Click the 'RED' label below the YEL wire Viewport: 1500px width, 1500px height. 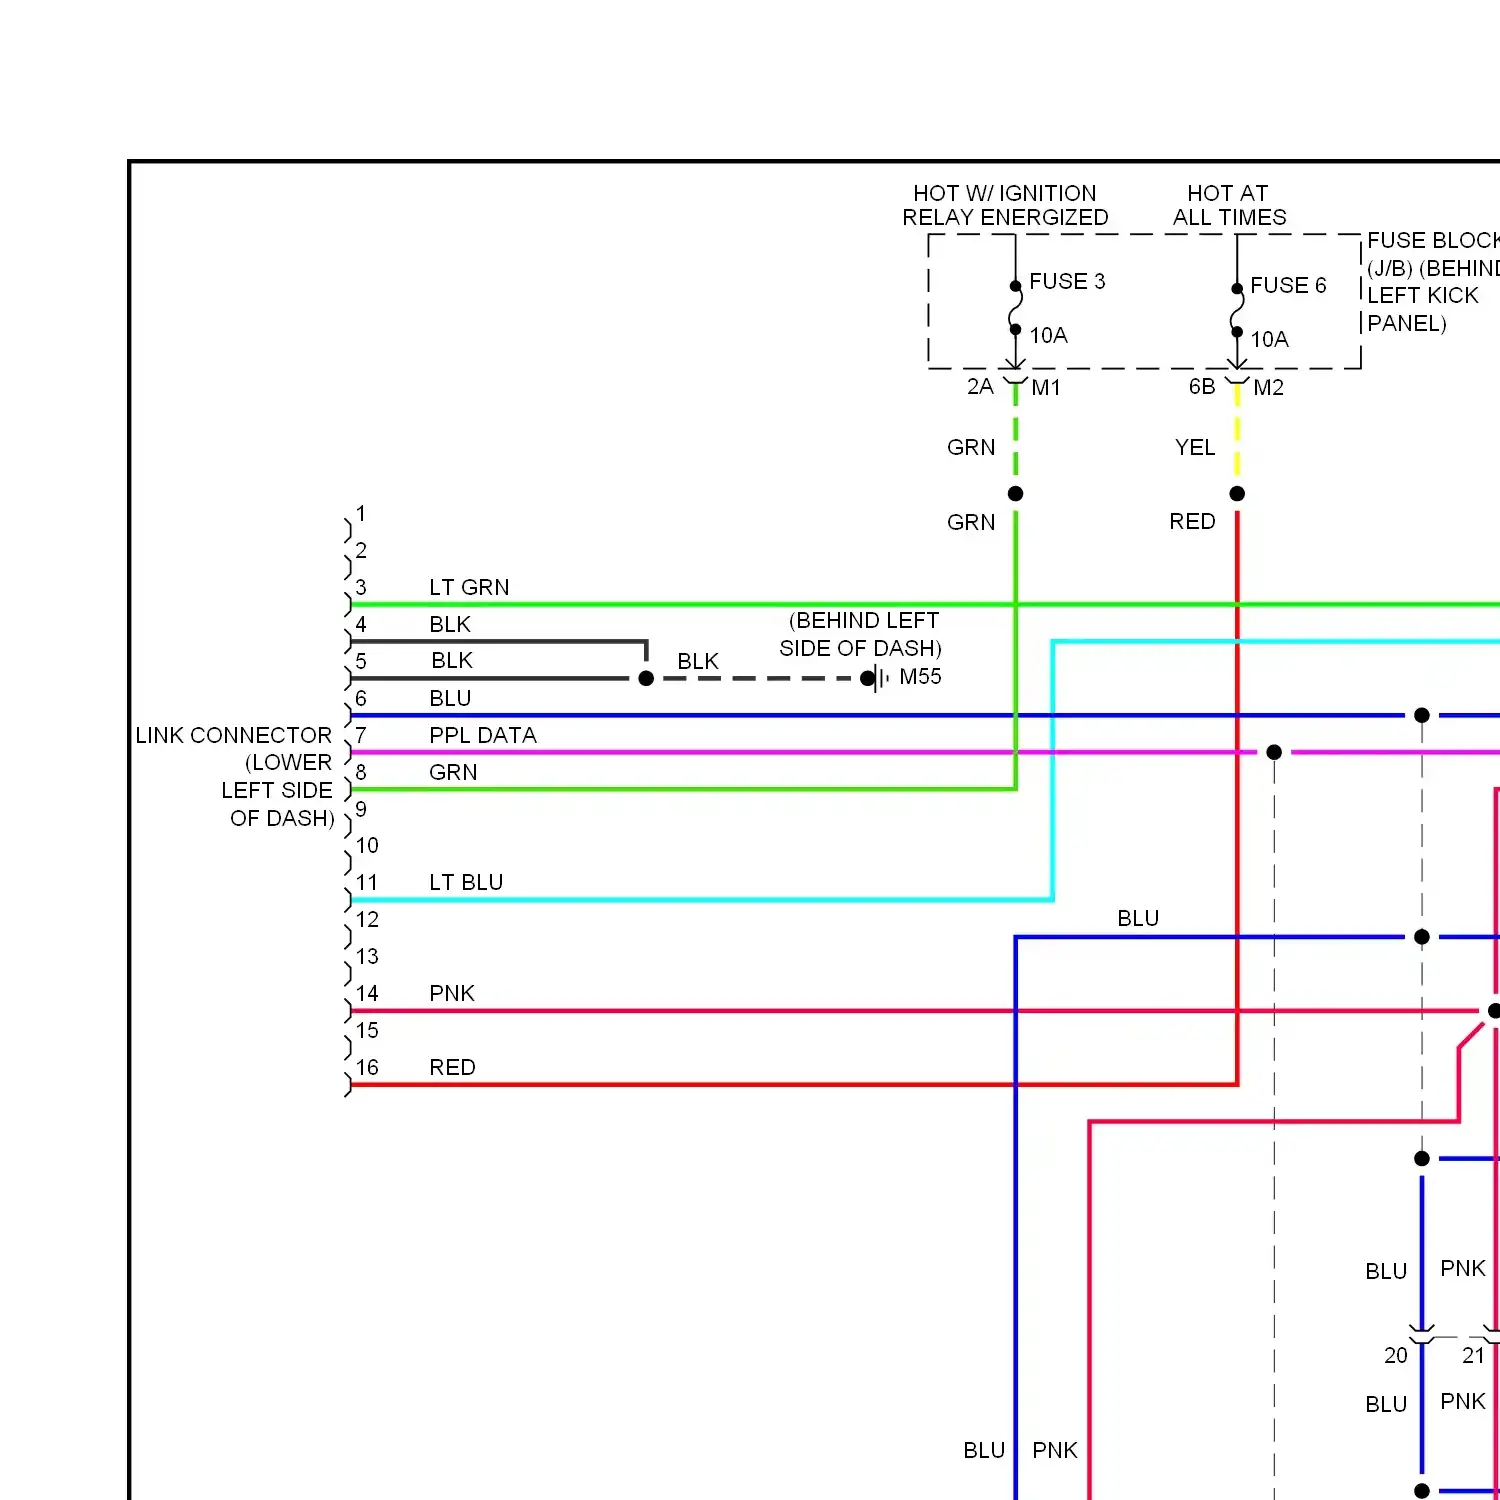click(x=1192, y=521)
